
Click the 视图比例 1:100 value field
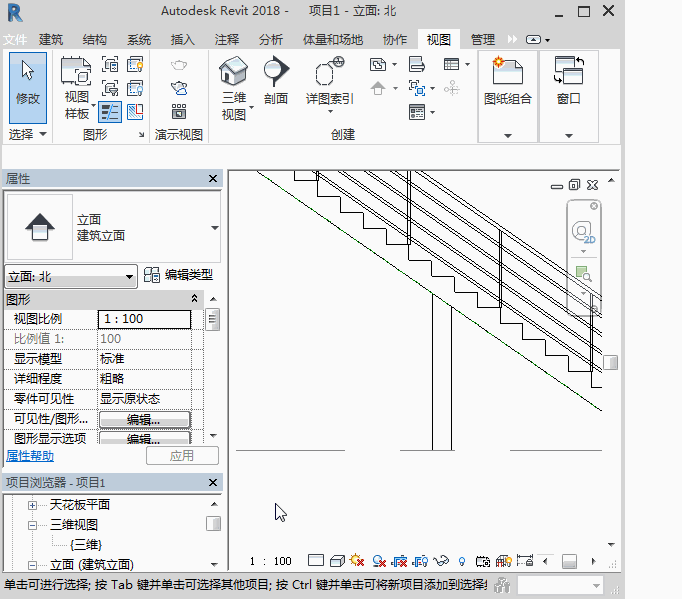(144, 319)
